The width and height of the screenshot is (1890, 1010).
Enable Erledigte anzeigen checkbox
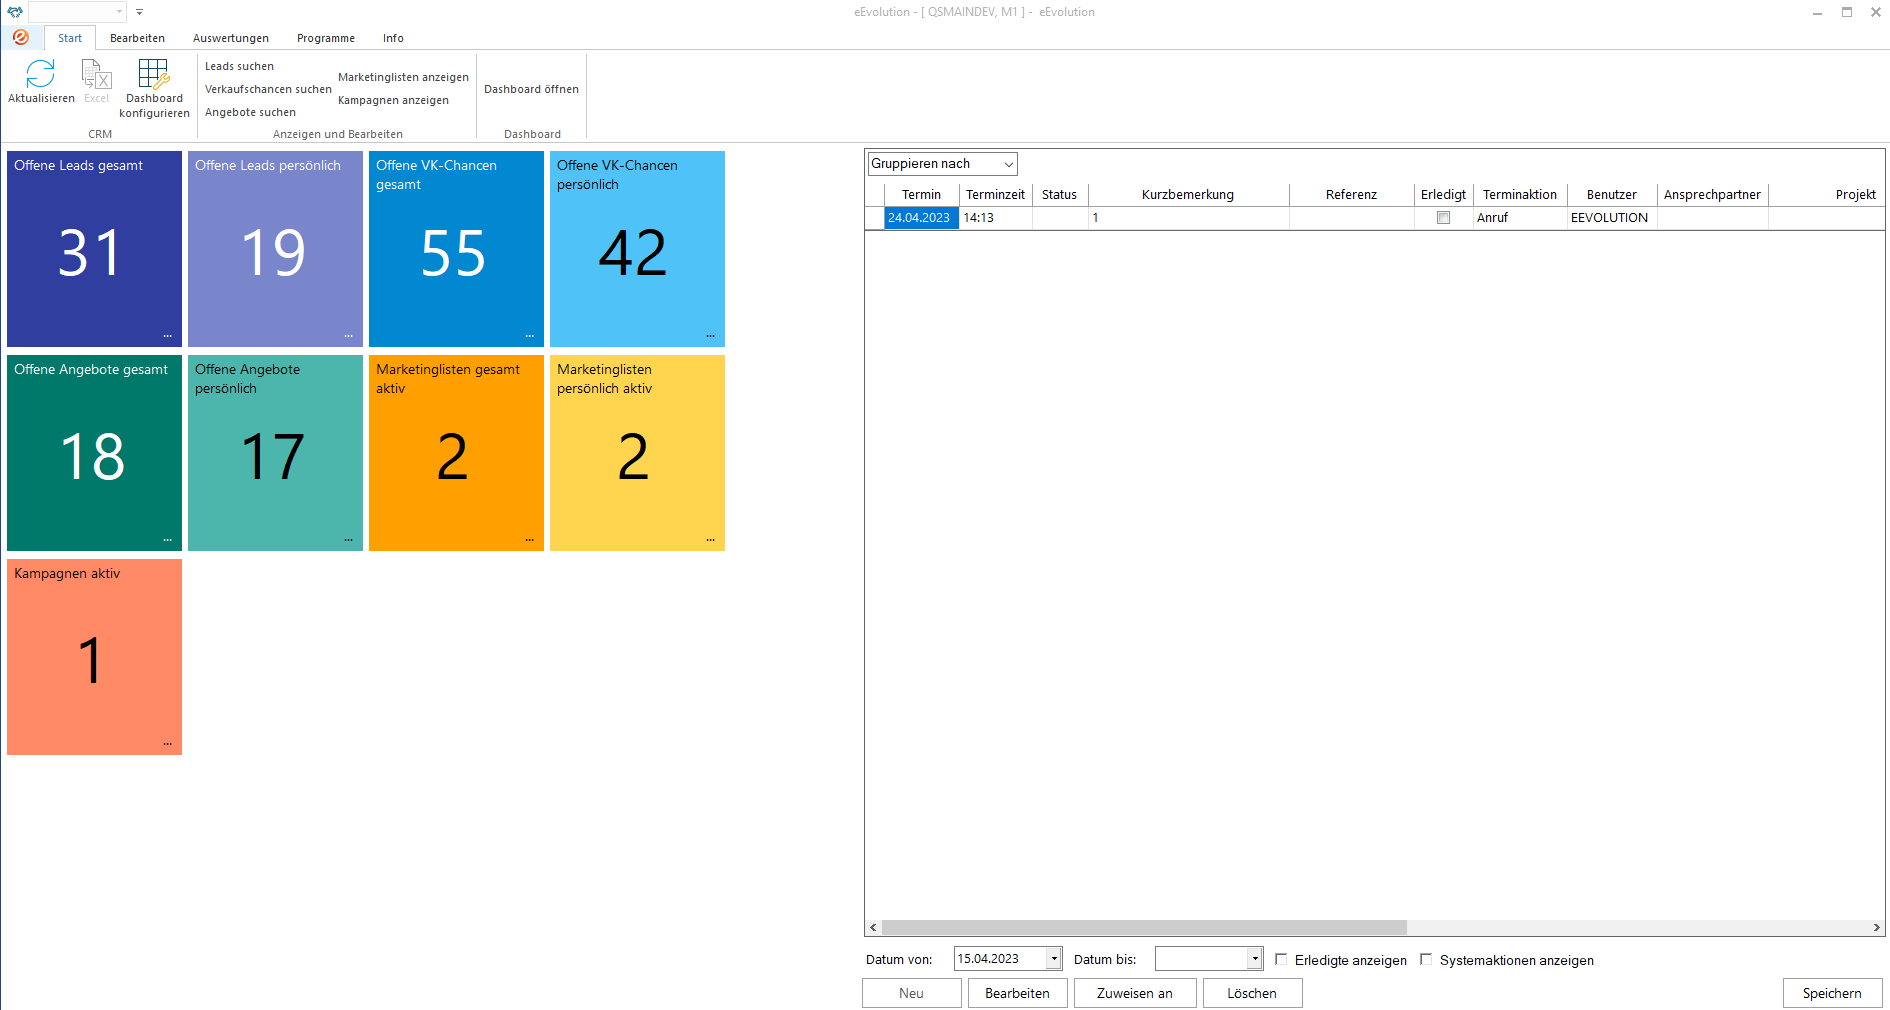pyautogui.click(x=1281, y=959)
